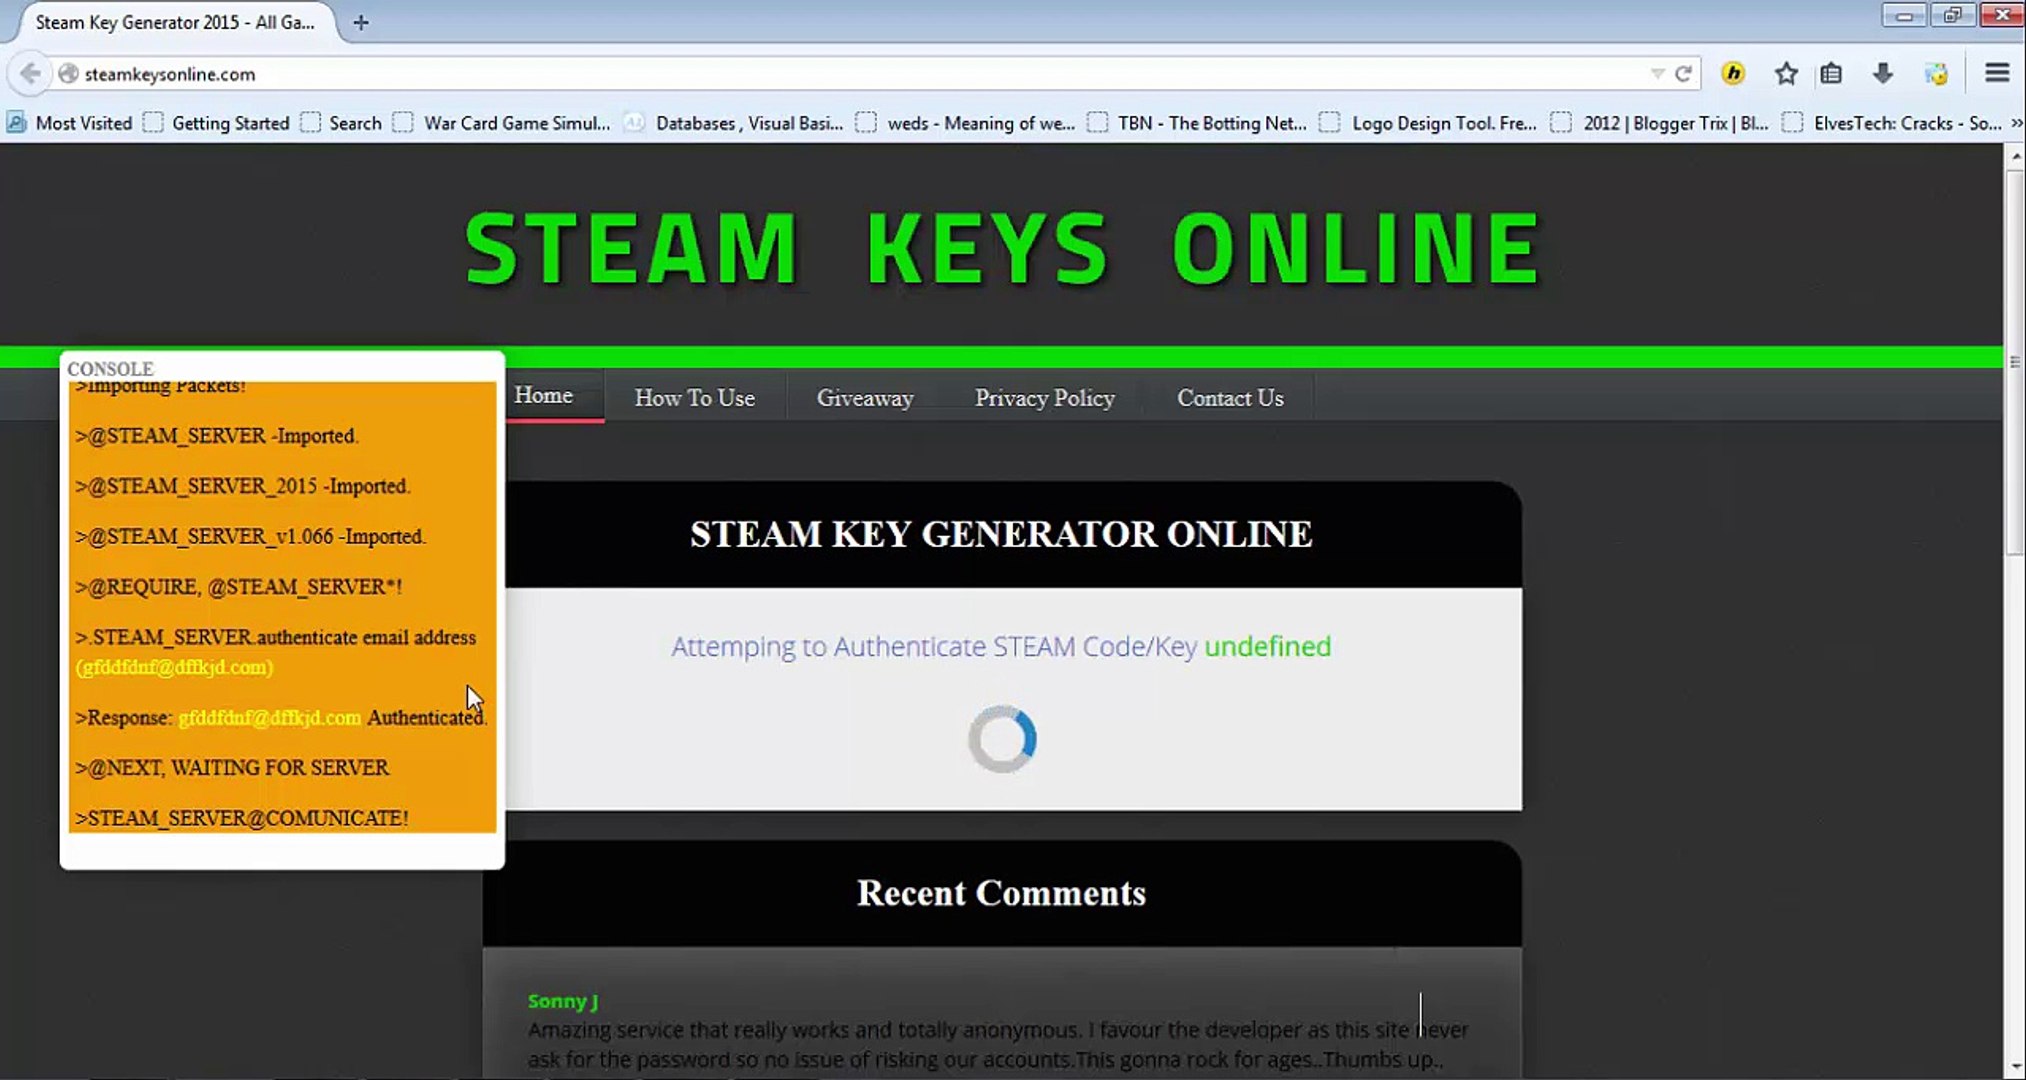Screen dimensions: 2026x1080
Task: Click the CONSOLE panel title
Action: (110, 368)
